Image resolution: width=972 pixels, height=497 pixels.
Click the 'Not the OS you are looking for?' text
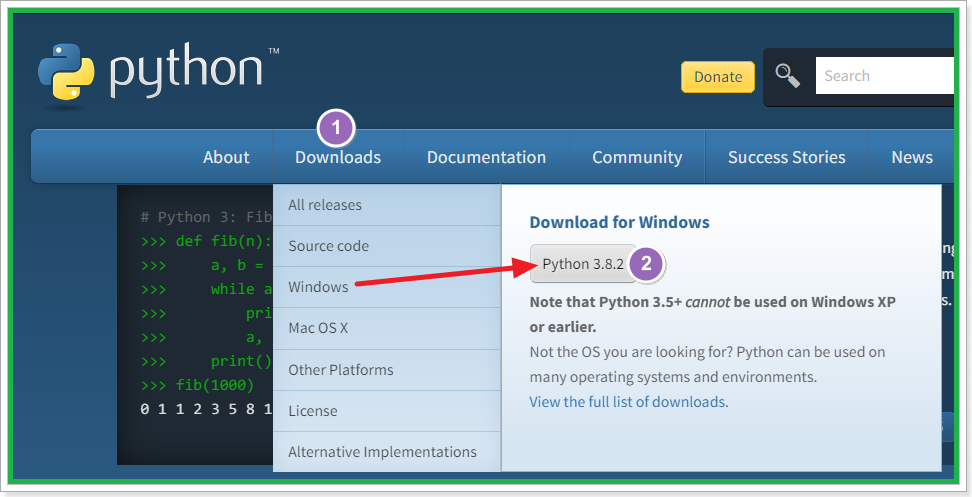pos(707,364)
